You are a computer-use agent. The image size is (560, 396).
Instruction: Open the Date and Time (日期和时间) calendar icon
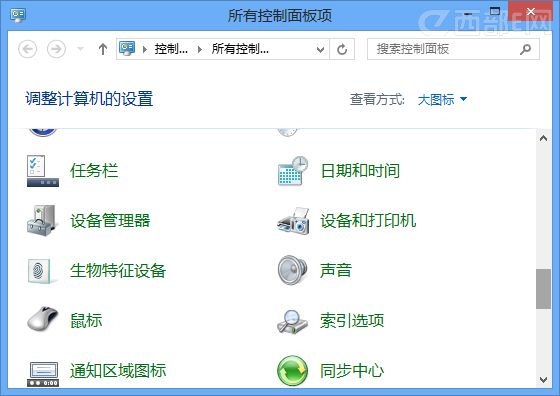pos(293,171)
